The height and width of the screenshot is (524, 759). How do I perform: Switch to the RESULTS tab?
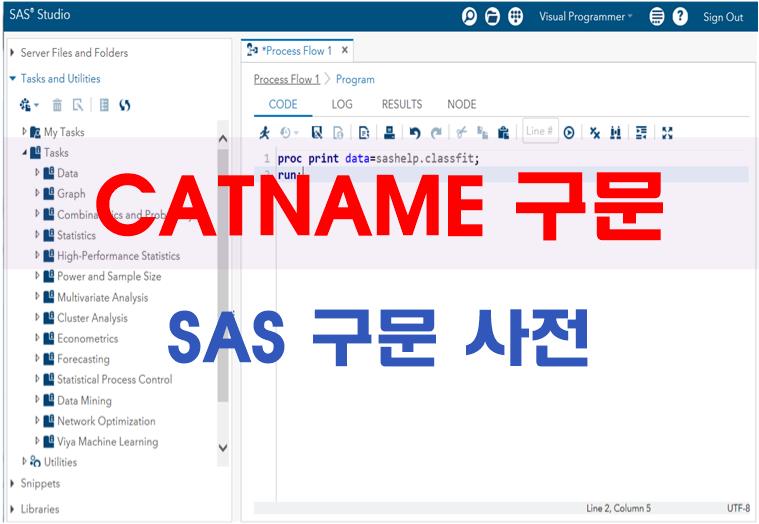click(x=402, y=104)
